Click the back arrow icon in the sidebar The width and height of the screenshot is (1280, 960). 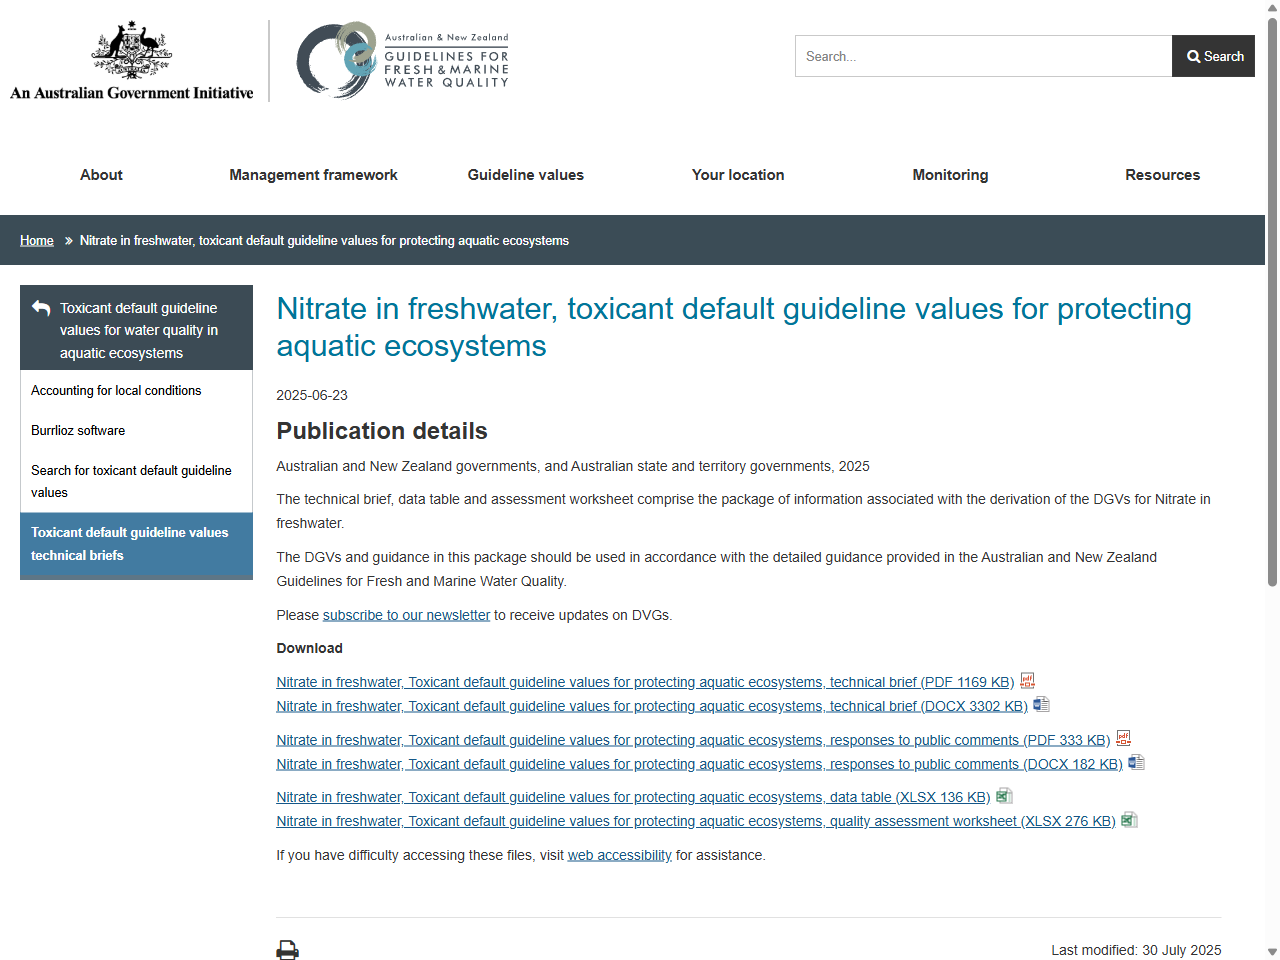pos(39,306)
